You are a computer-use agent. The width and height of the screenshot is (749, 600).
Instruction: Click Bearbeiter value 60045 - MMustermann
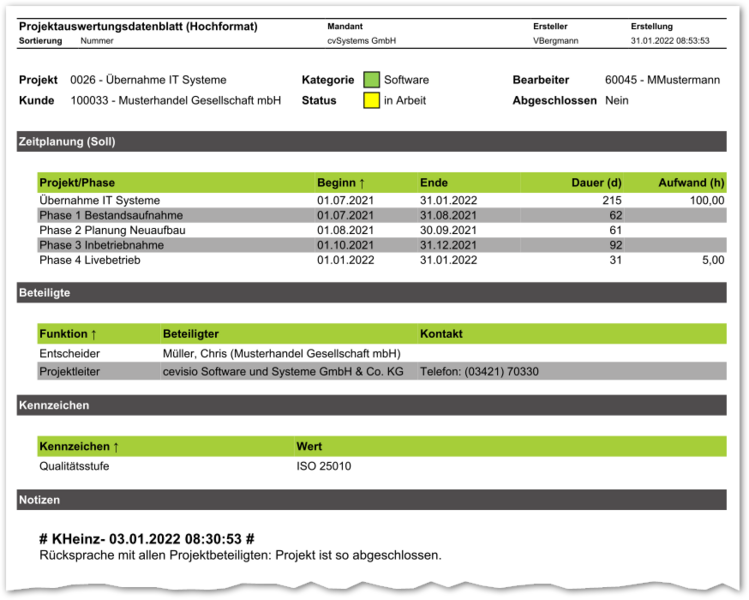(662, 80)
